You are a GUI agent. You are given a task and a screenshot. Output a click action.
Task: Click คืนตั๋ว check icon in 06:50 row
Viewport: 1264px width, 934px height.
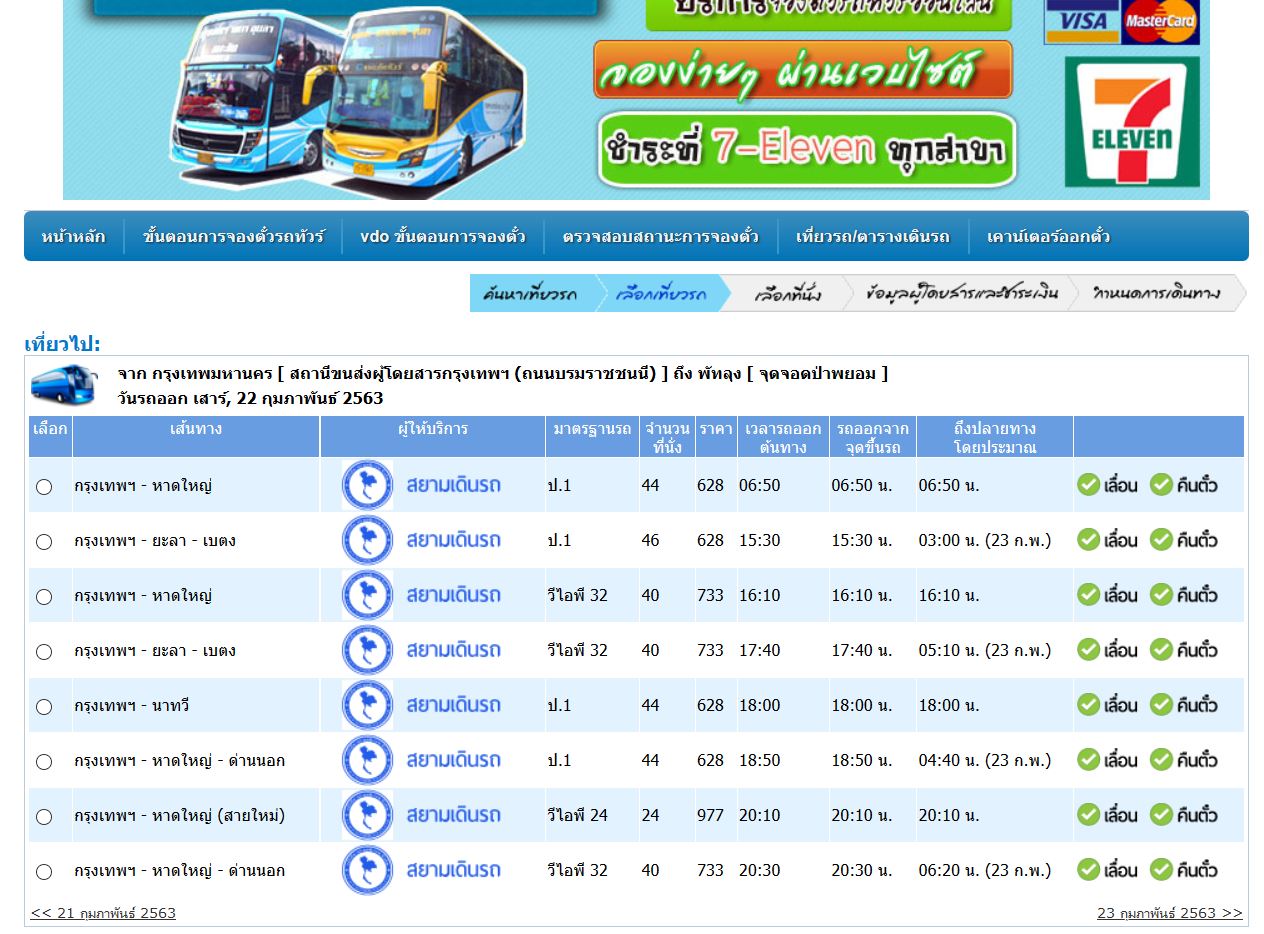tap(1161, 485)
